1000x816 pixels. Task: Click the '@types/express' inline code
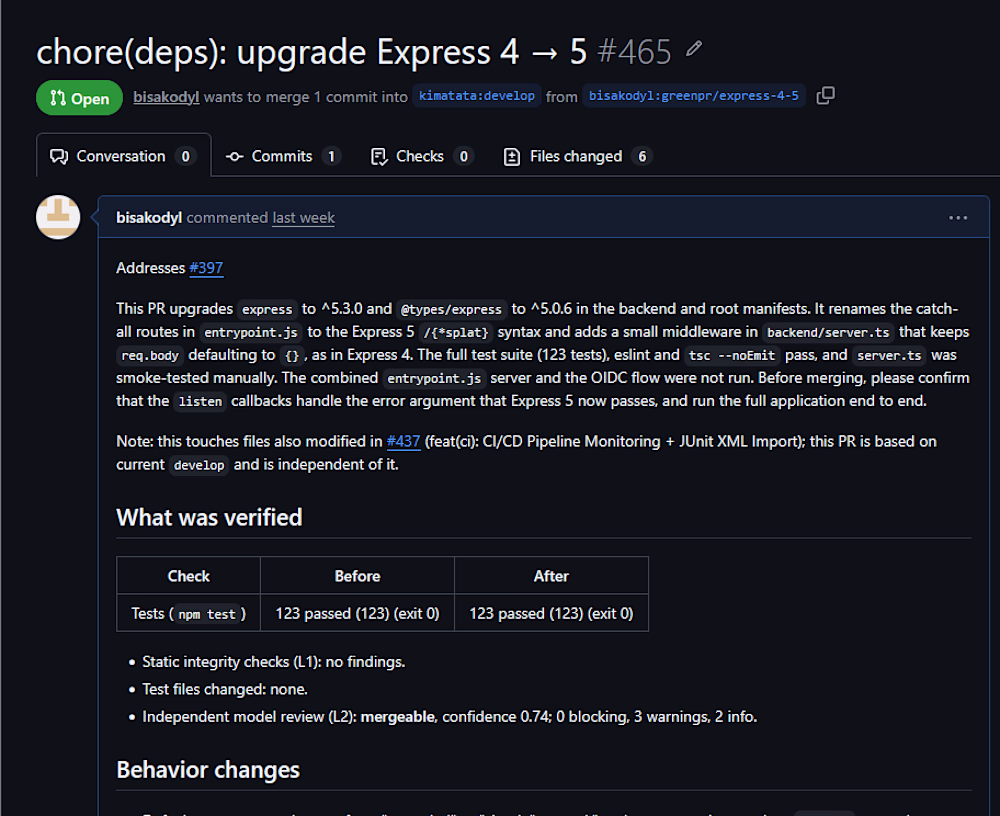452,309
